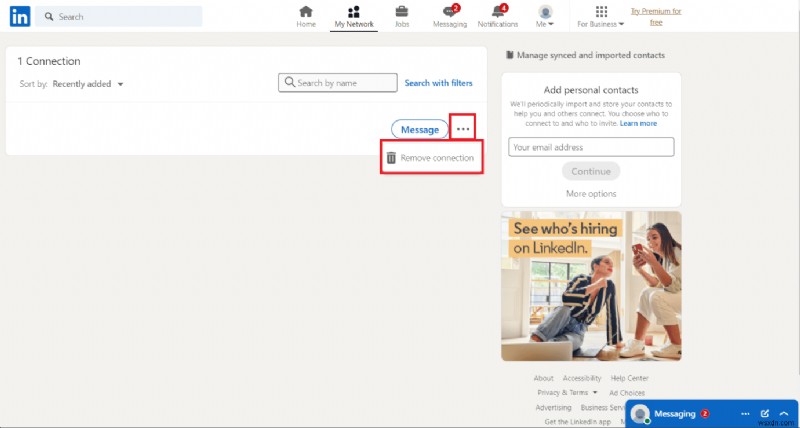Click the Search by name field
Viewport: 800px width, 428px height.
[337, 83]
